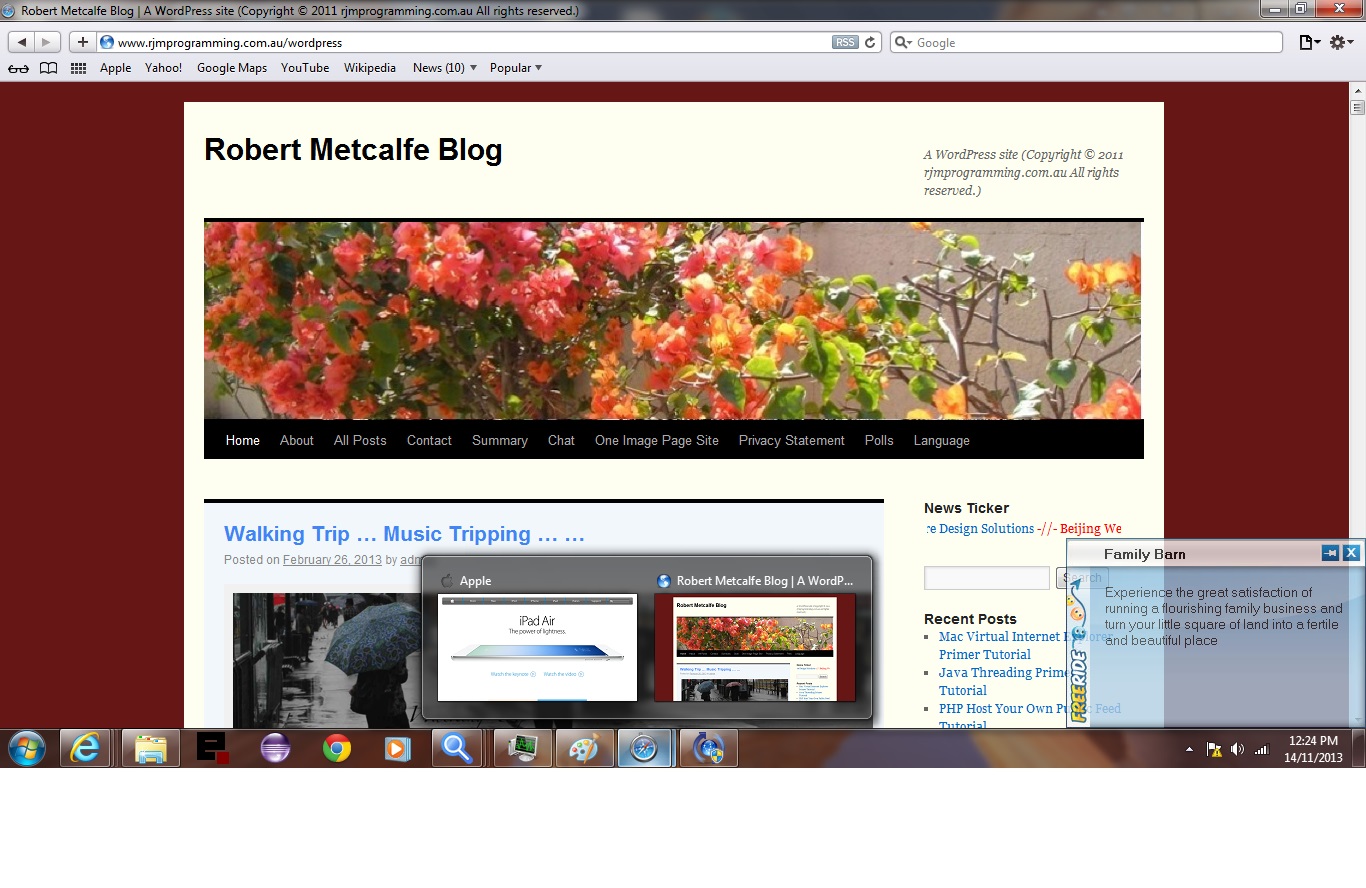
Task: Open Top Sites grid icon
Action: (78, 68)
